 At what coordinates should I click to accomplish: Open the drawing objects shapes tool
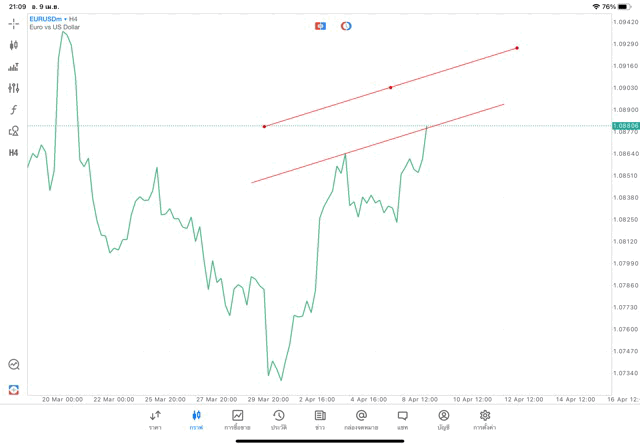coord(14,130)
